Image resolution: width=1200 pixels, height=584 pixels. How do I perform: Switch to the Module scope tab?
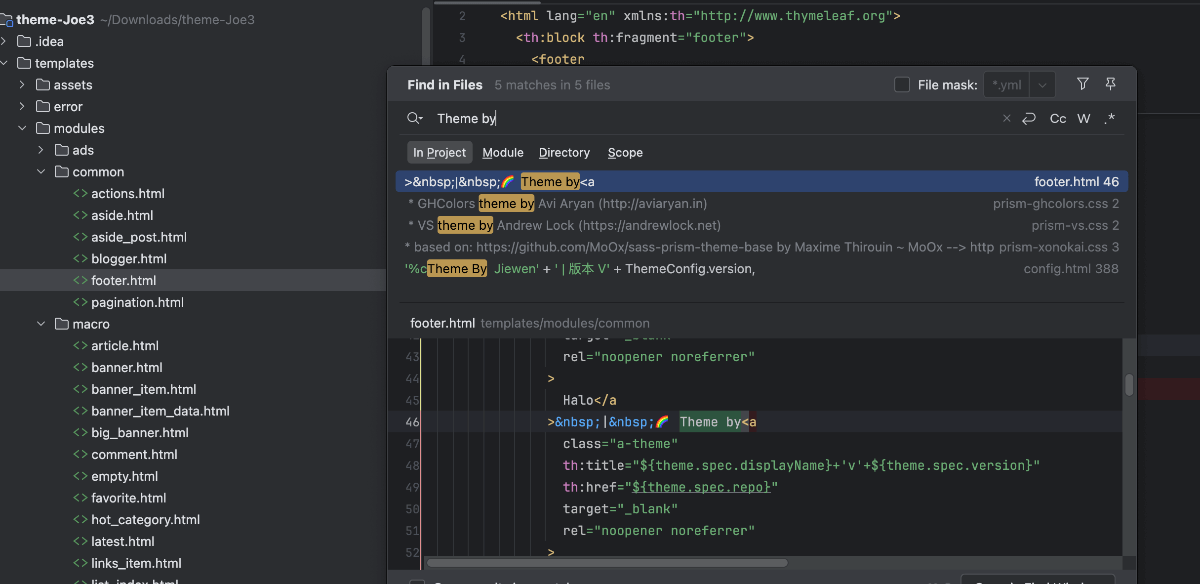(502, 153)
